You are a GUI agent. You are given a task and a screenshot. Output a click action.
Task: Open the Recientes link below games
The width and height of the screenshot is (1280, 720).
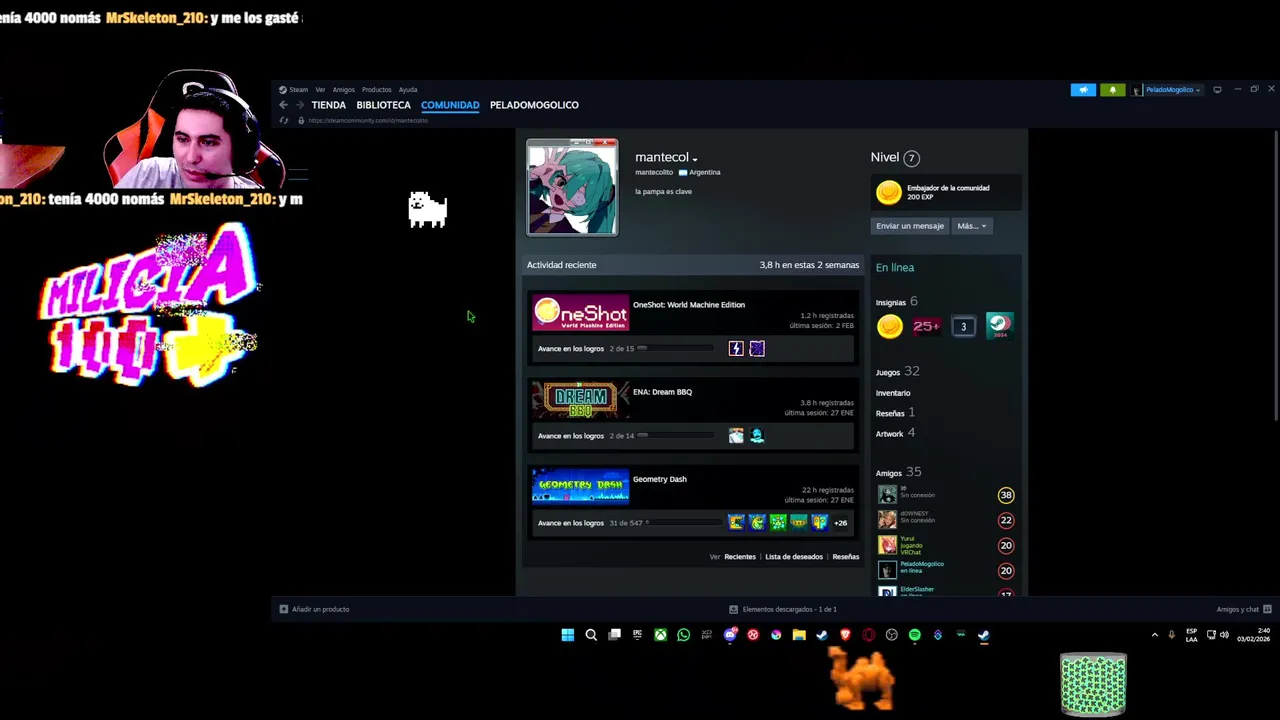pos(740,557)
